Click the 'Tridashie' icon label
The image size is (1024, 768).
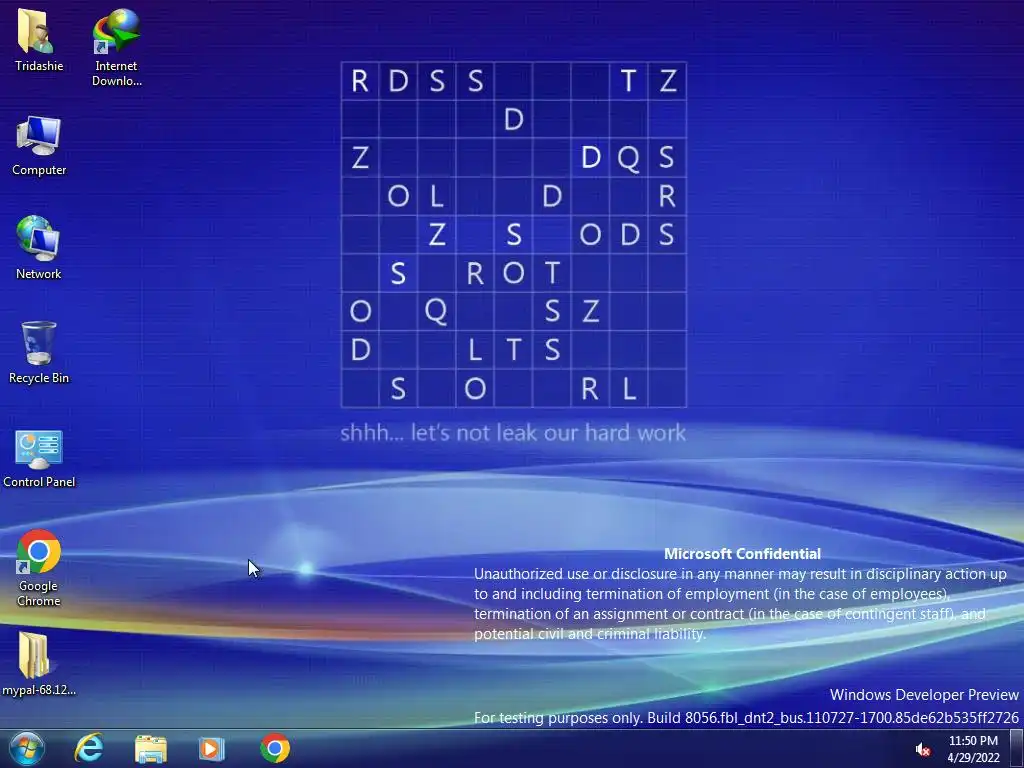(x=39, y=66)
